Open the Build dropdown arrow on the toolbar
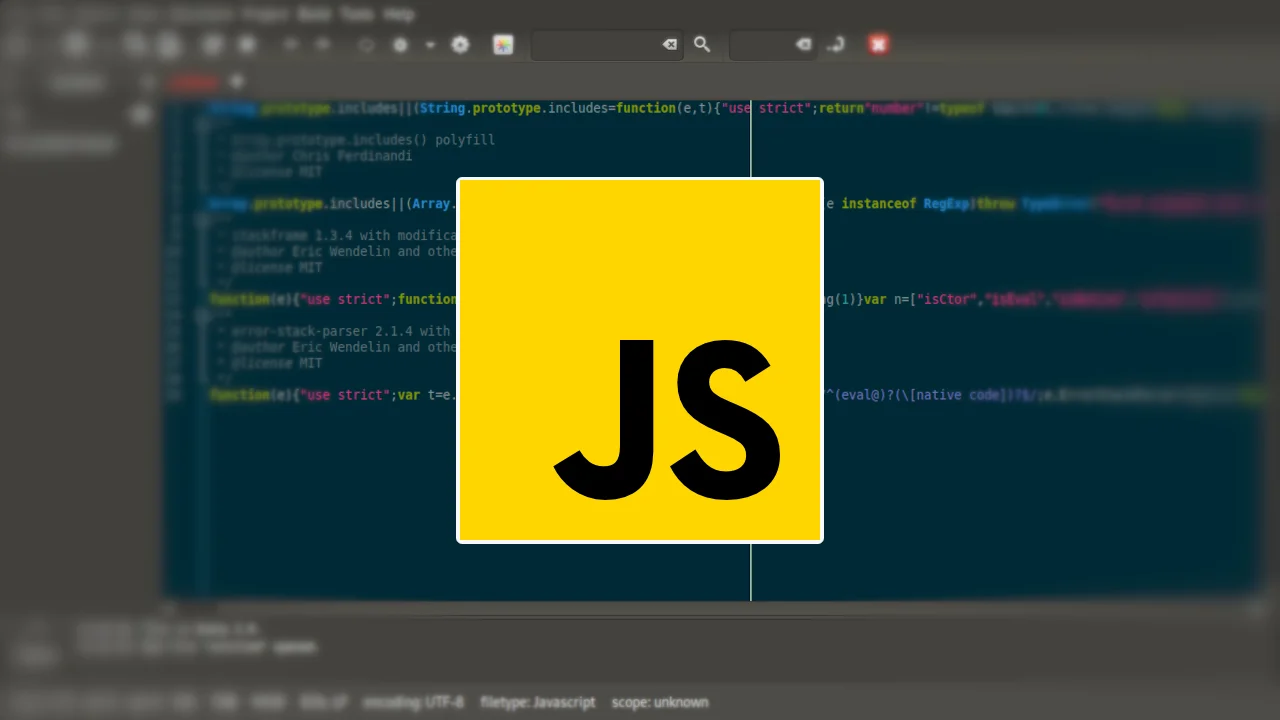 pyautogui.click(x=430, y=44)
